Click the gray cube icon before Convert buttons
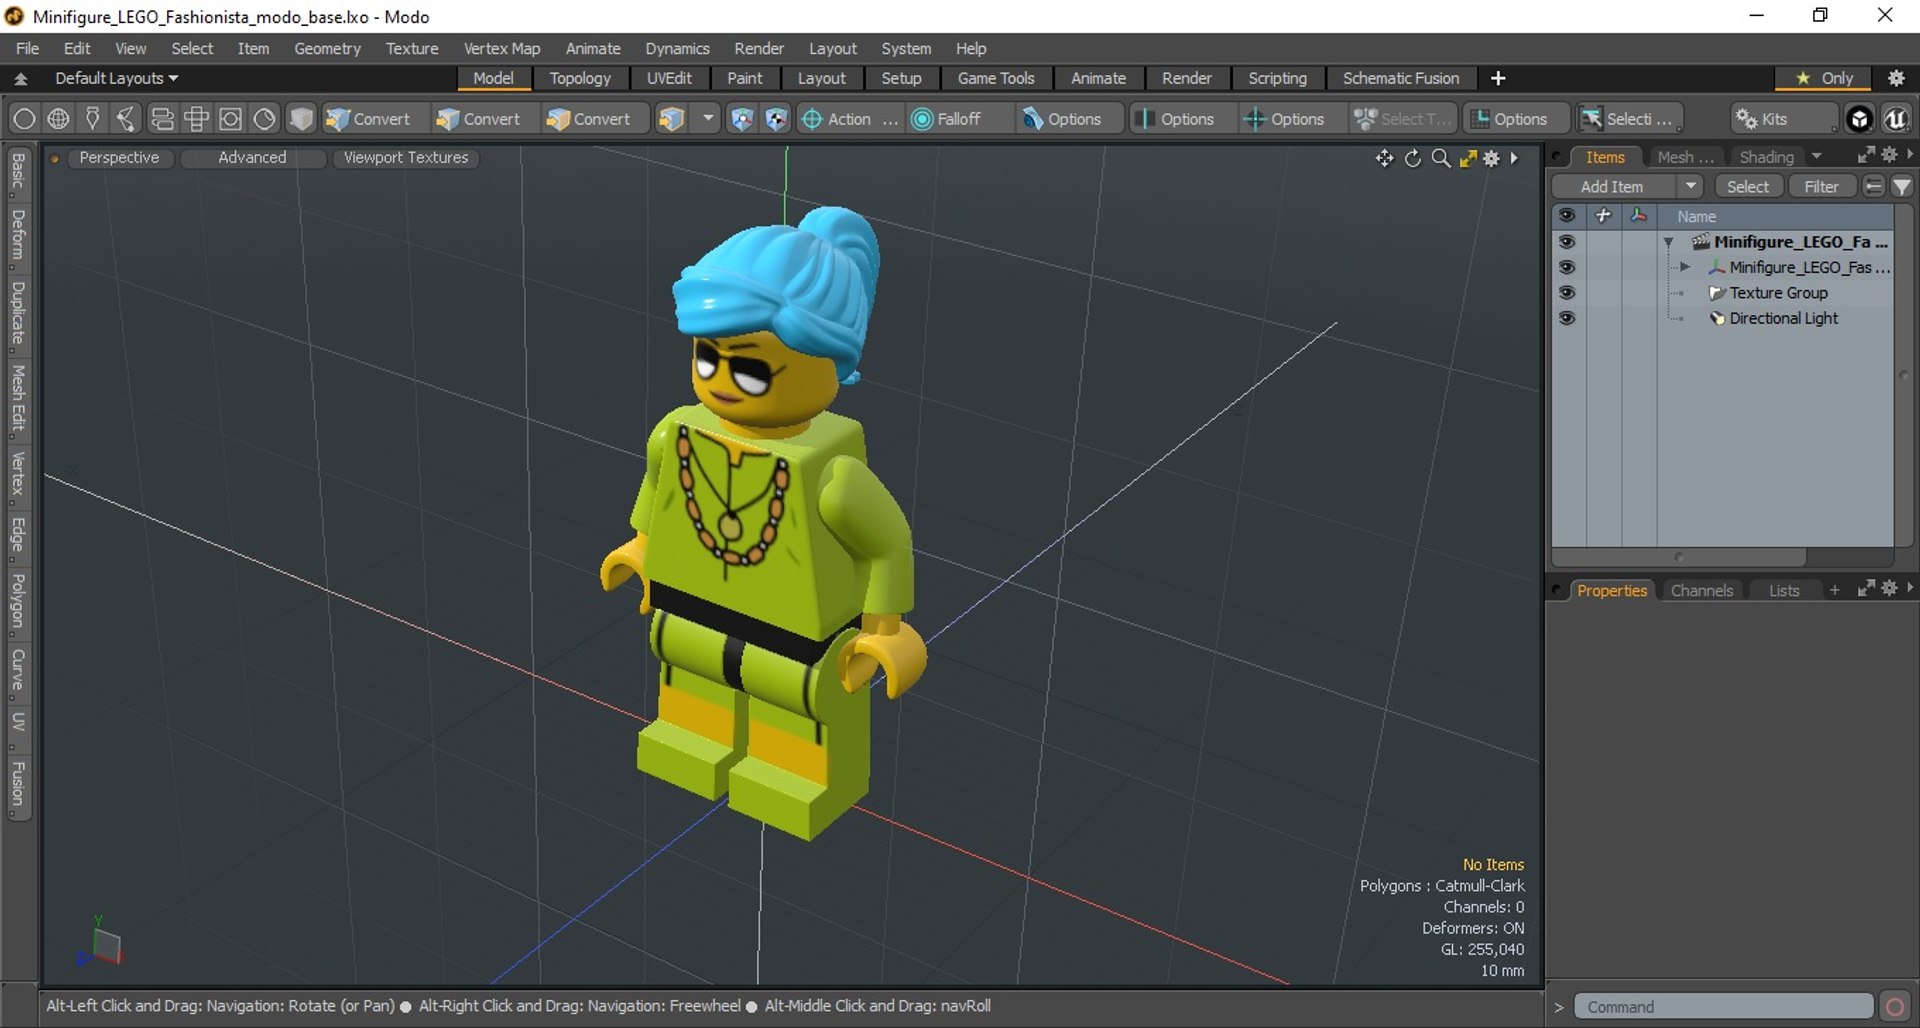 pos(301,119)
